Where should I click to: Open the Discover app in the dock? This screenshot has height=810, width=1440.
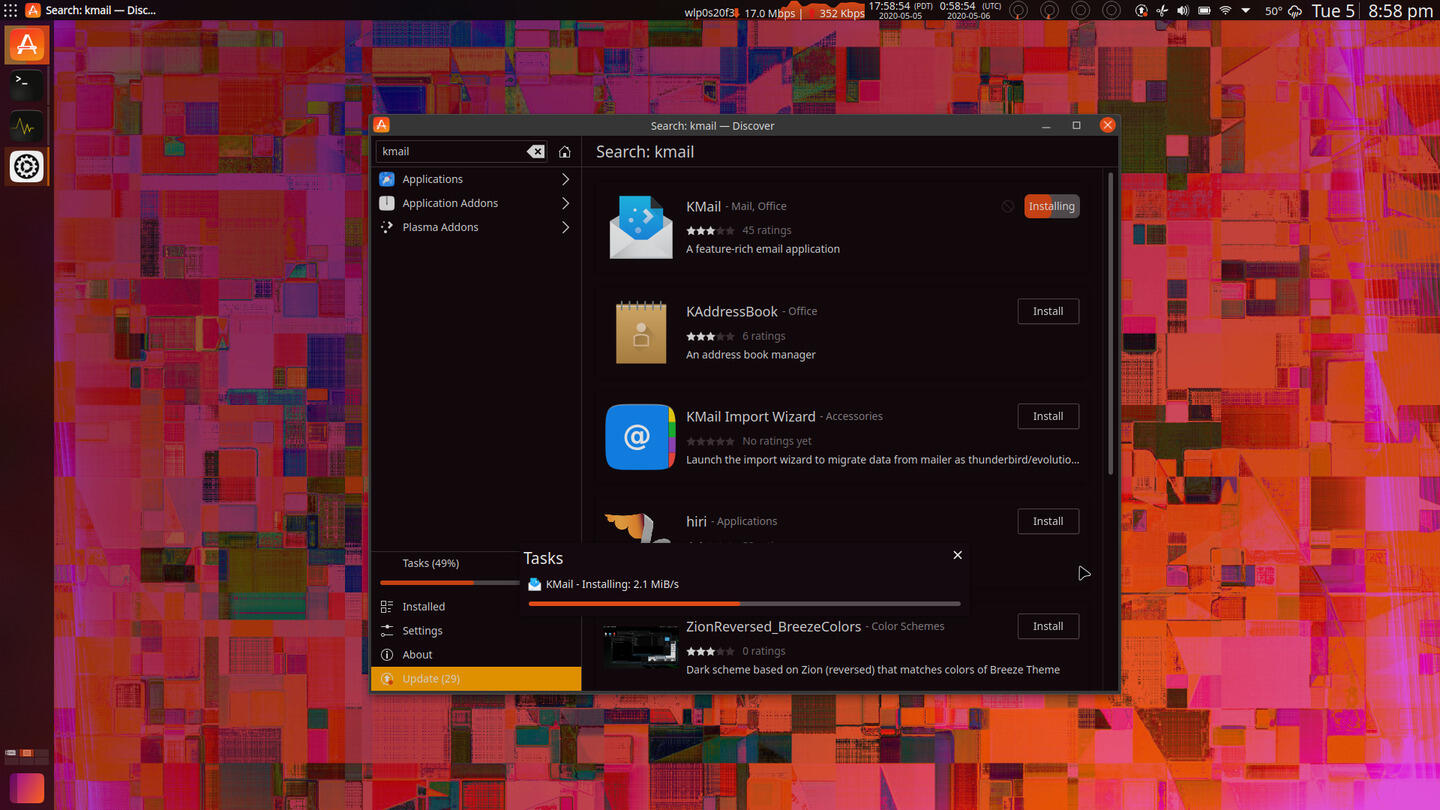(27, 44)
